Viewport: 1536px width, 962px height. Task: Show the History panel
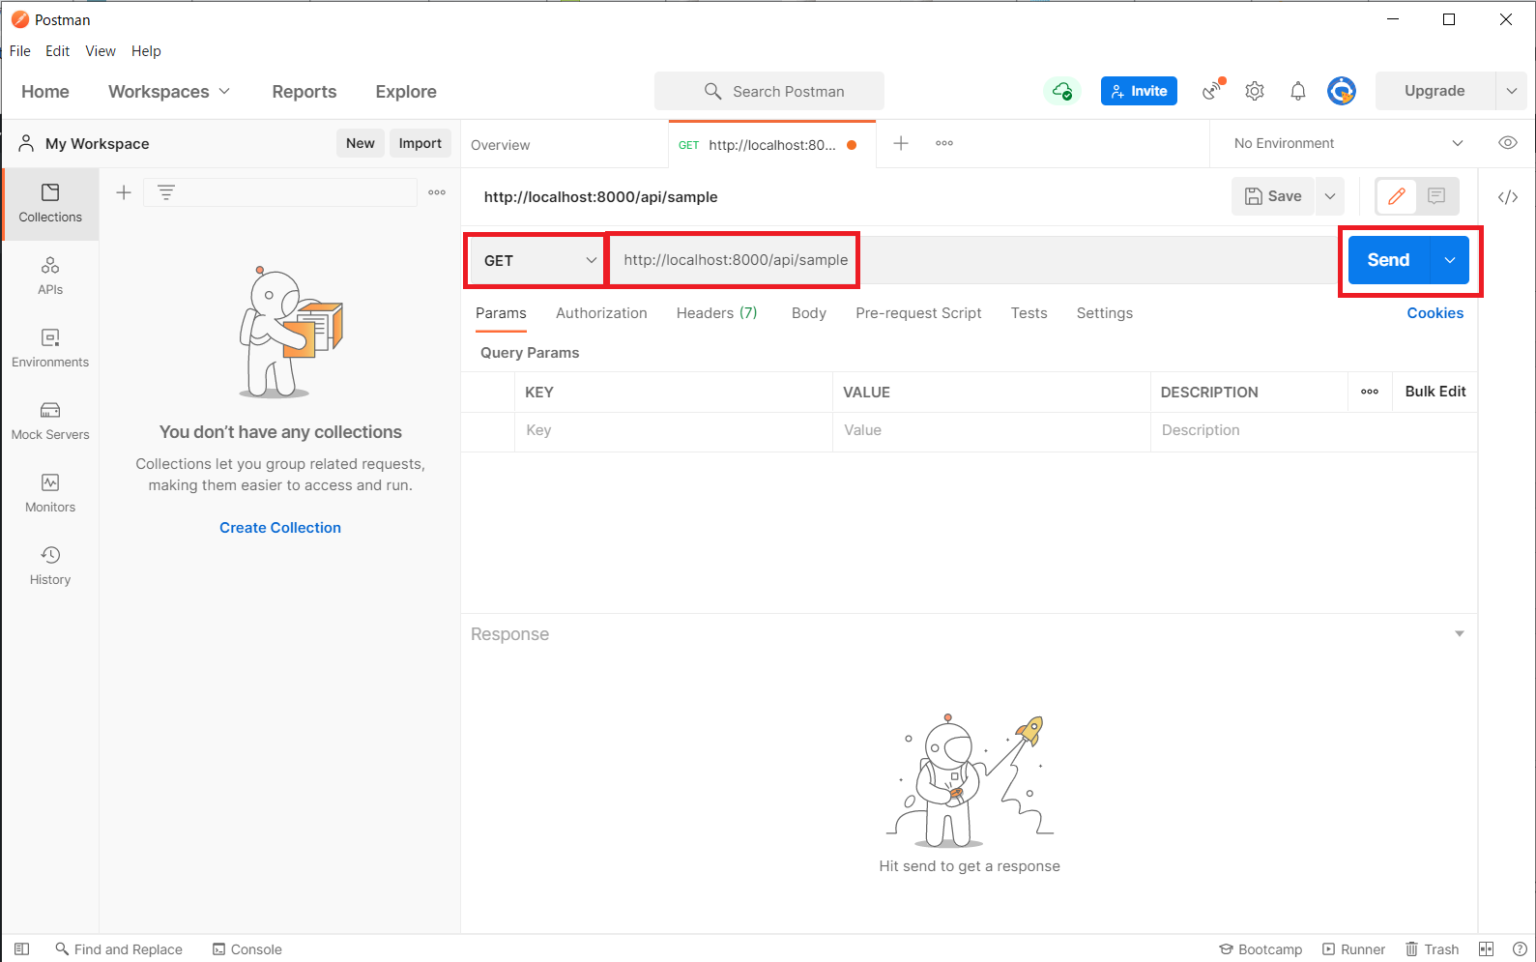point(49,565)
